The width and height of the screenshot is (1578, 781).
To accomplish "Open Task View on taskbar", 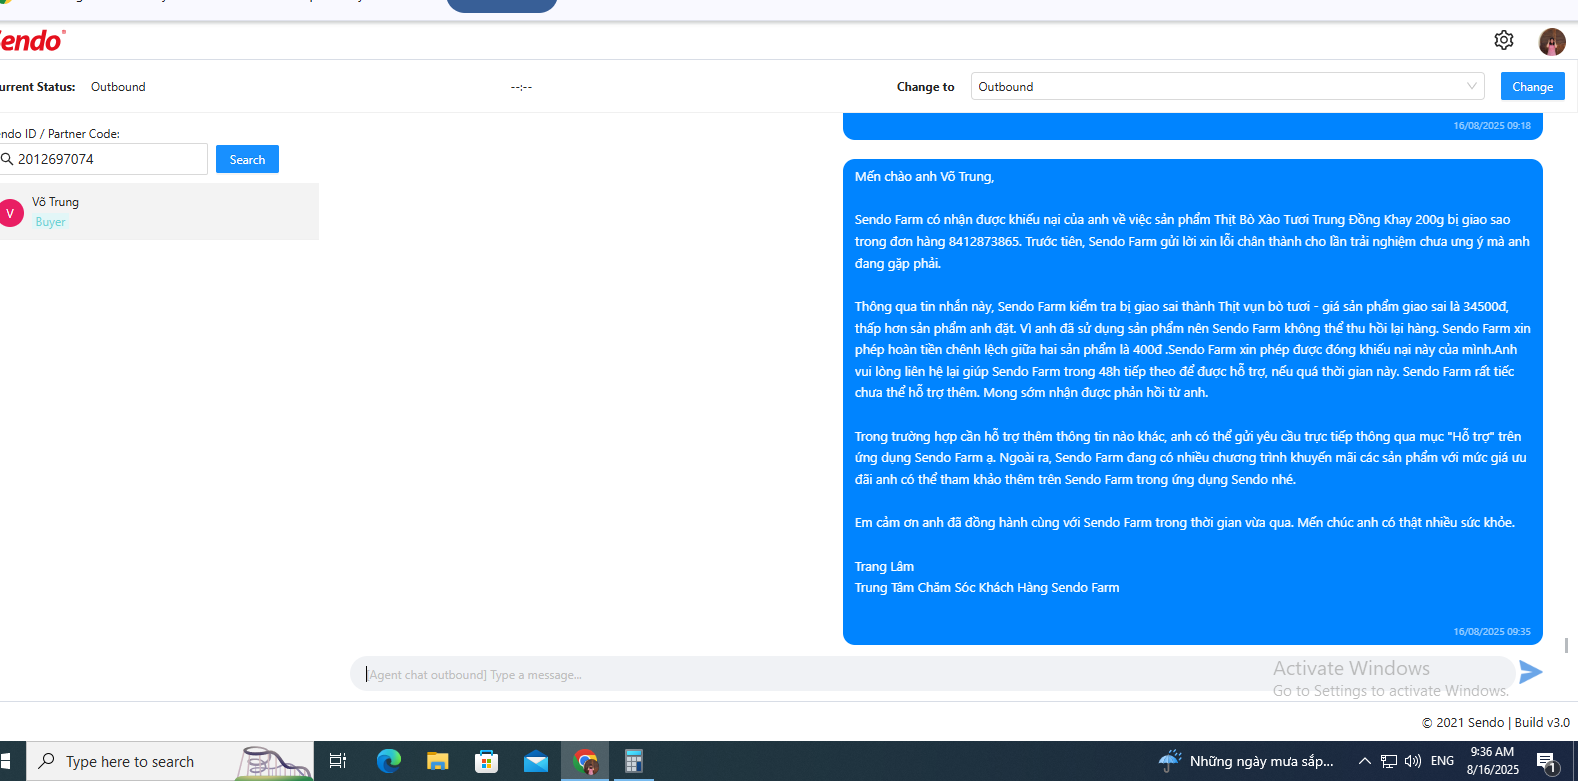I will [x=338, y=761].
